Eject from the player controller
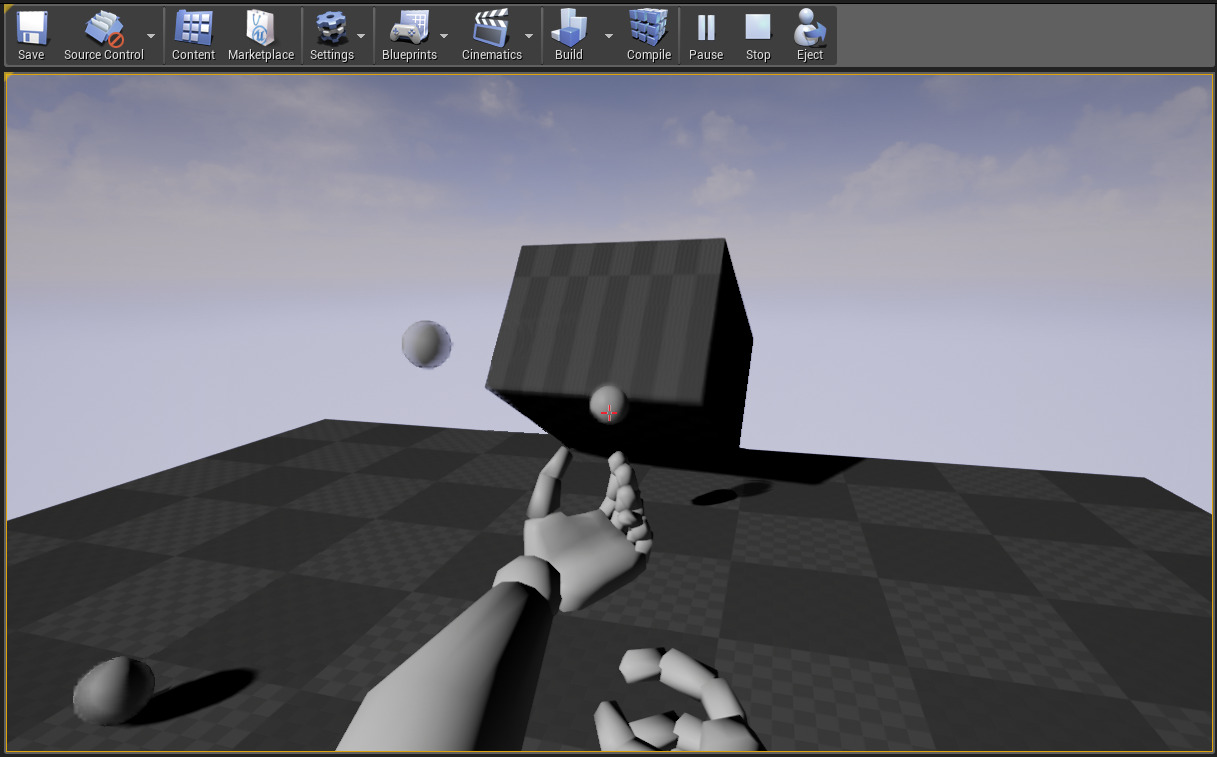This screenshot has height=757, width=1217. [810, 36]
